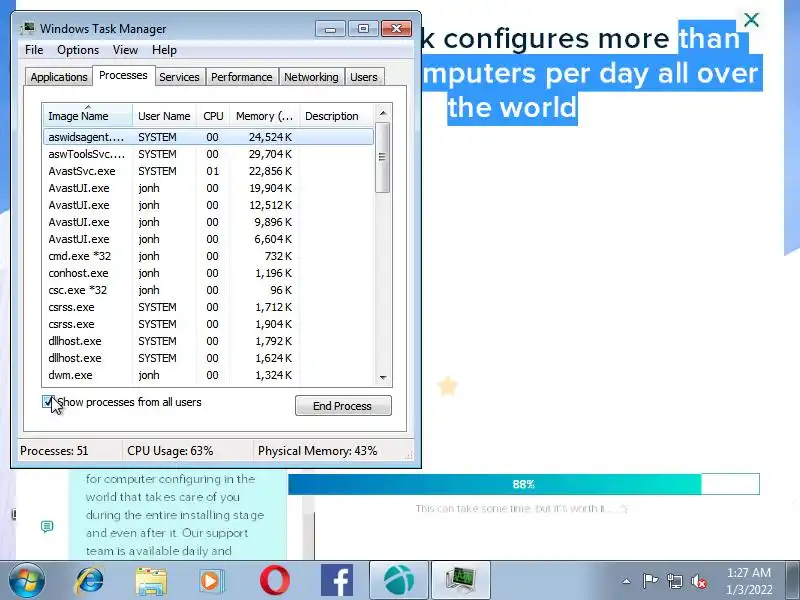
Task: Switch to the Performance tab
Action: [242, 77]
